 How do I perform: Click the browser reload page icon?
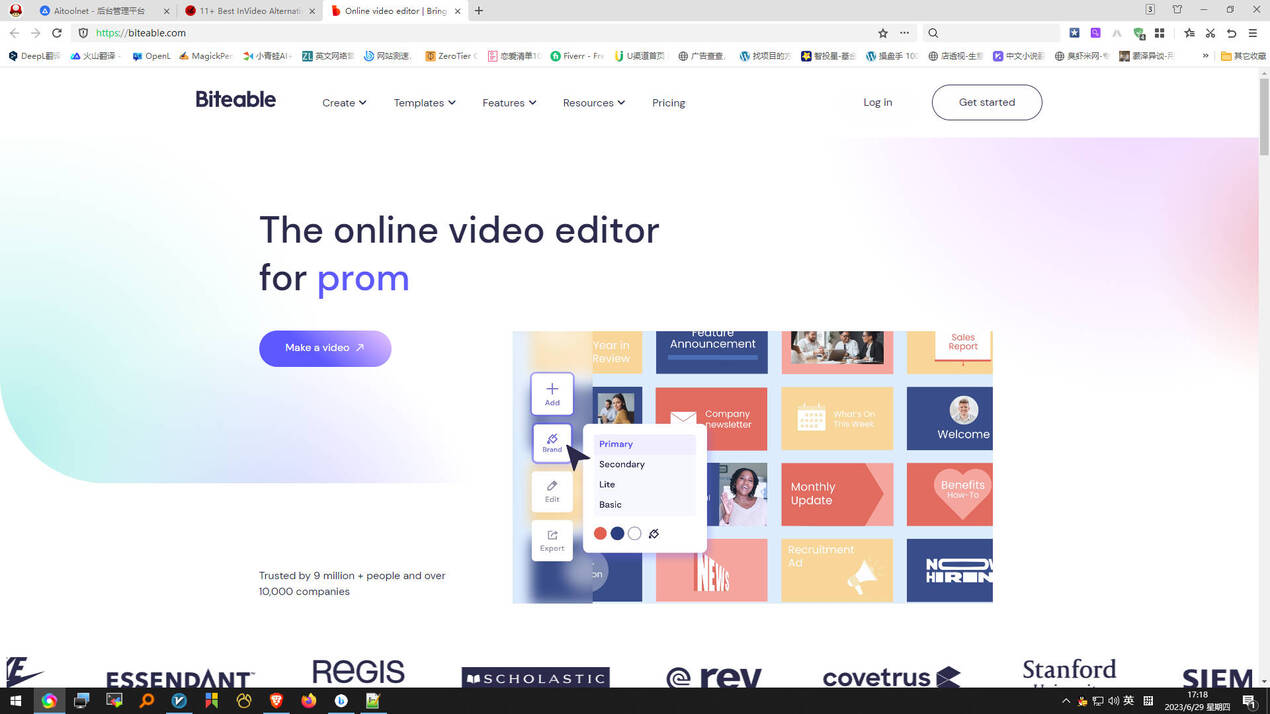57,33
